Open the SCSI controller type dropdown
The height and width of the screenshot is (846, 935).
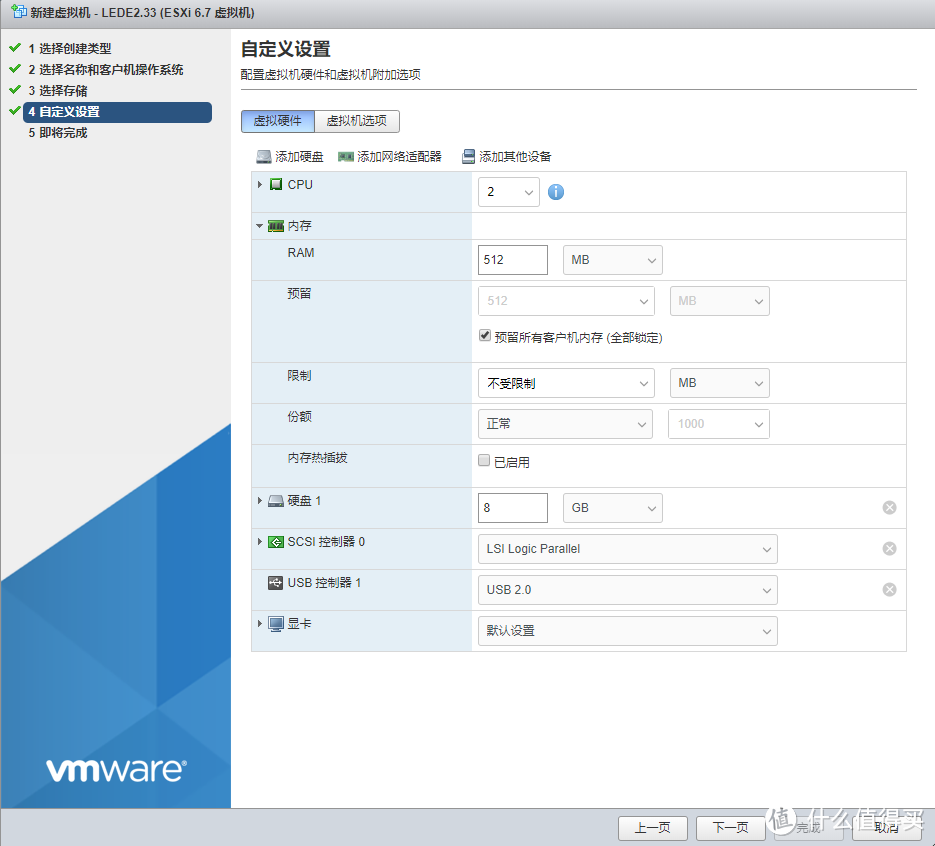627,548
